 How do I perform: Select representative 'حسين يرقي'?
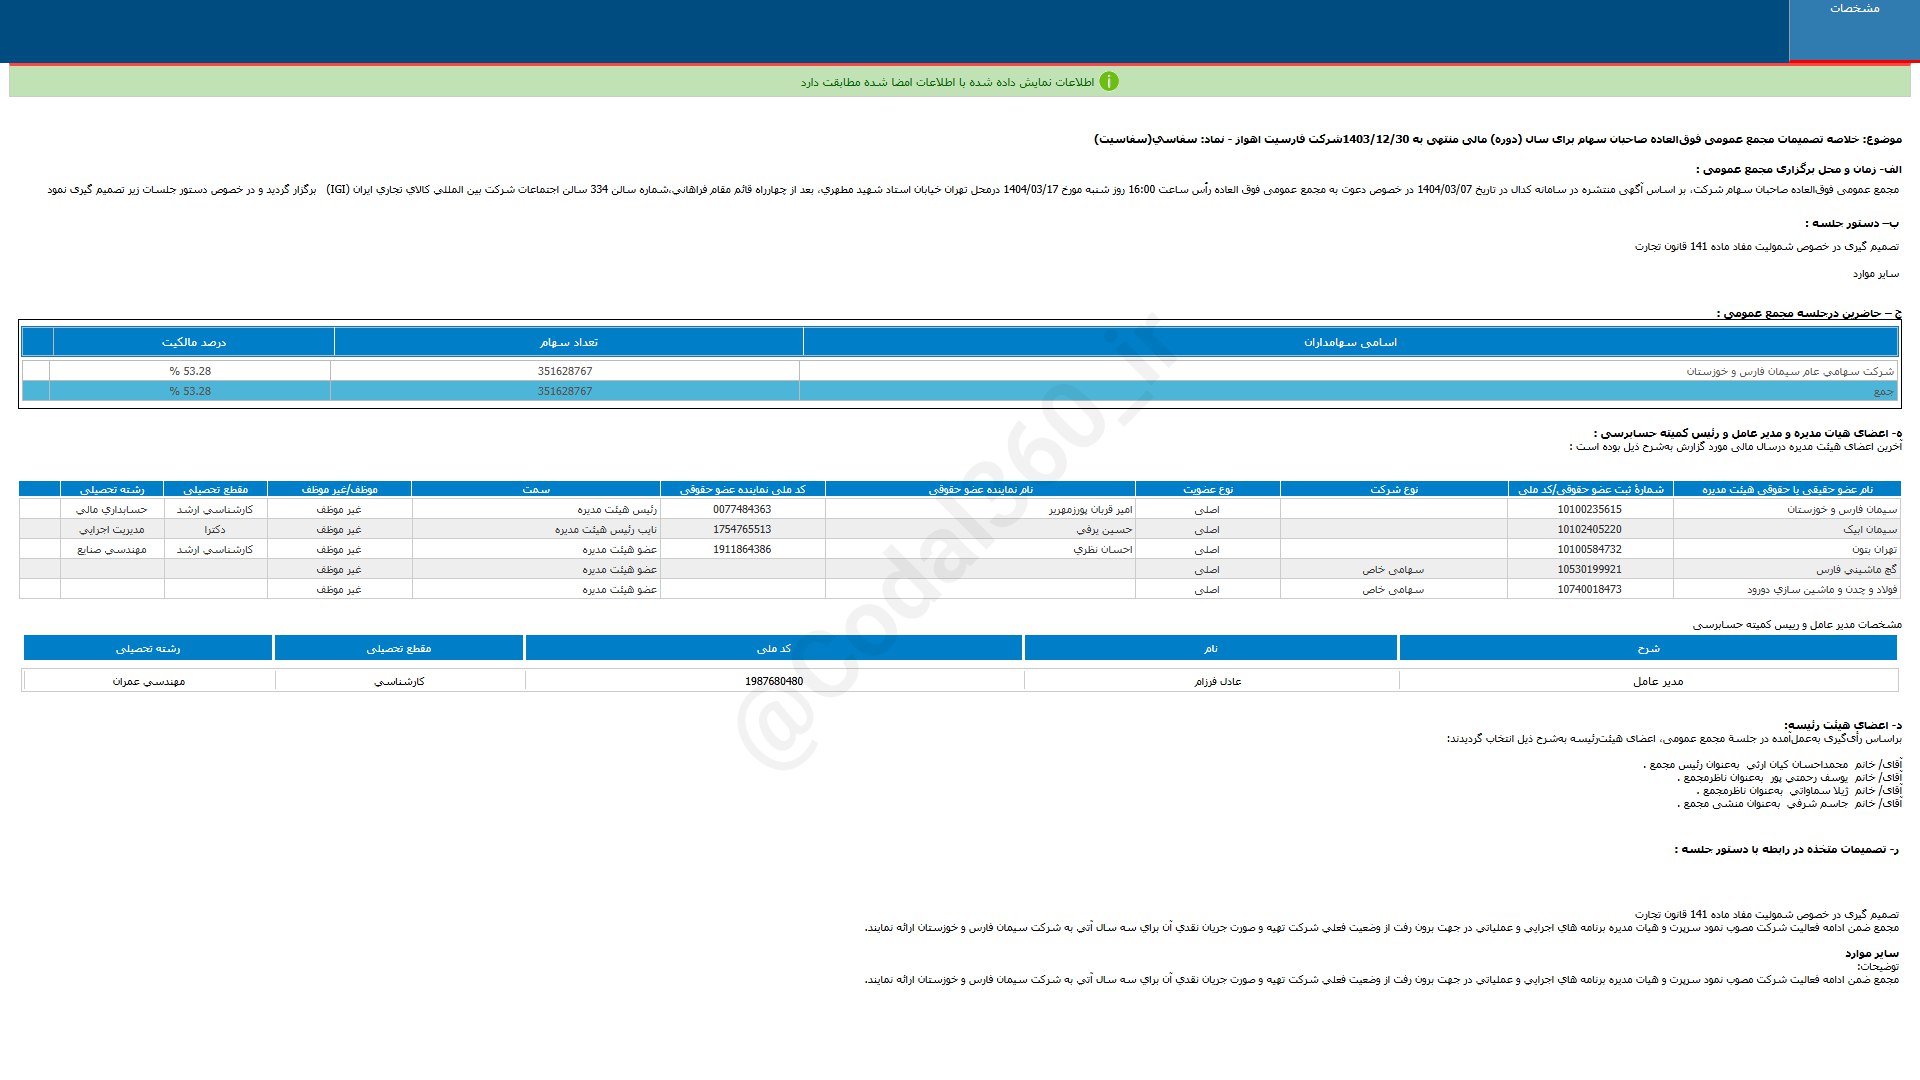click(x=1105, y=529)
